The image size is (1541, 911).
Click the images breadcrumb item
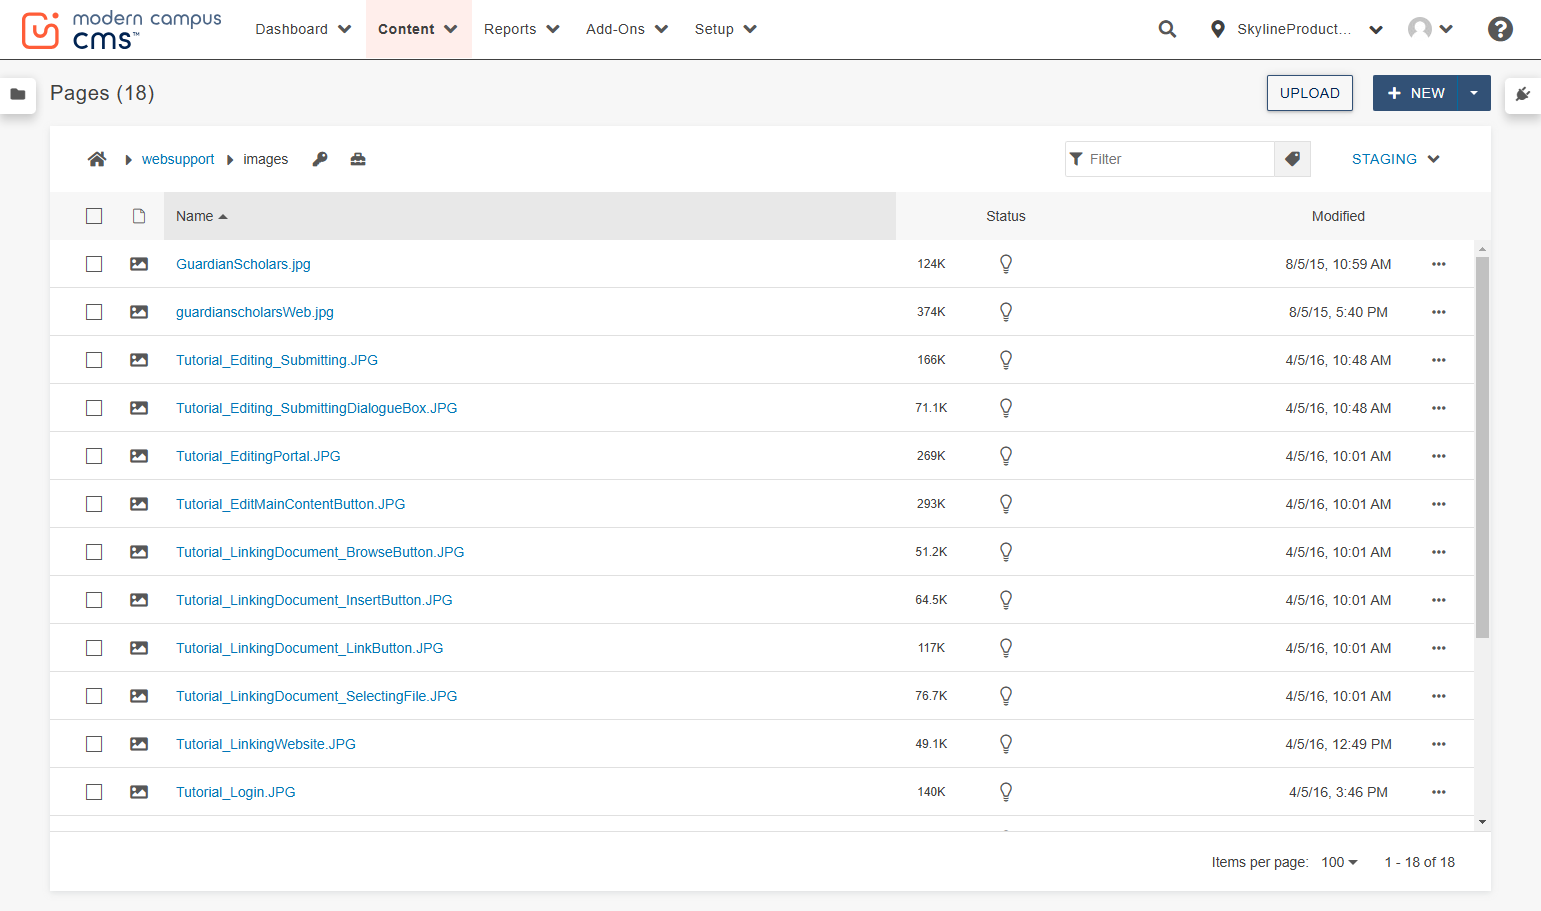[266, 159]
